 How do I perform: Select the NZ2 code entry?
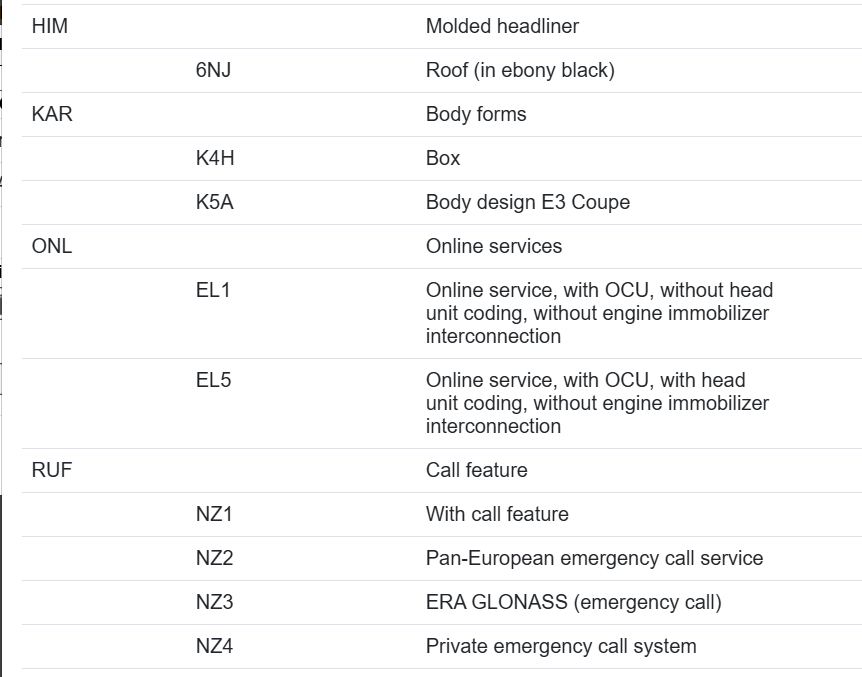pos(214,558)
